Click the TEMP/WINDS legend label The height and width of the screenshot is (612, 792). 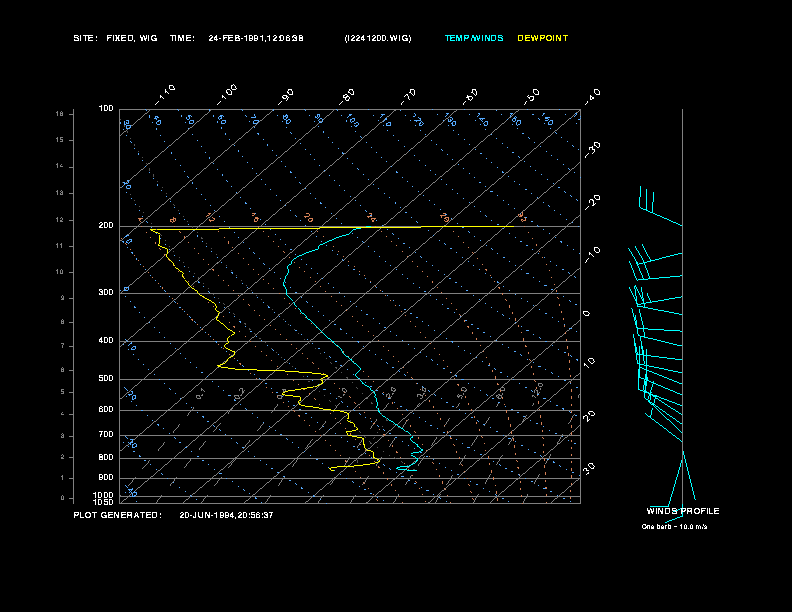[x=474, y=38]
